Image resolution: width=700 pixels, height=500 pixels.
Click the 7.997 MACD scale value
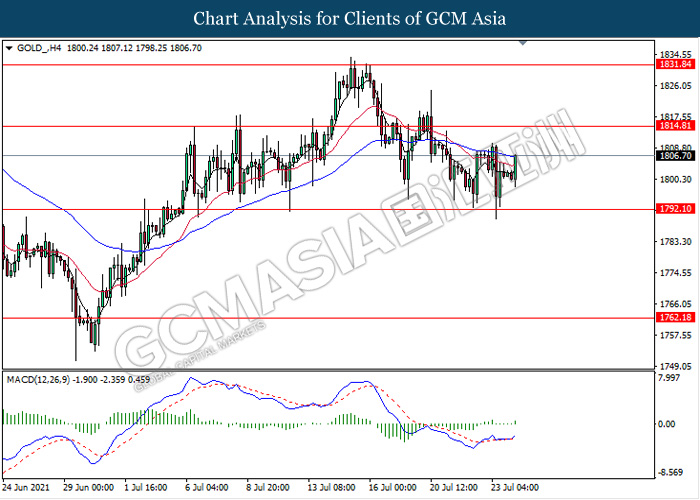coord(669,378)
